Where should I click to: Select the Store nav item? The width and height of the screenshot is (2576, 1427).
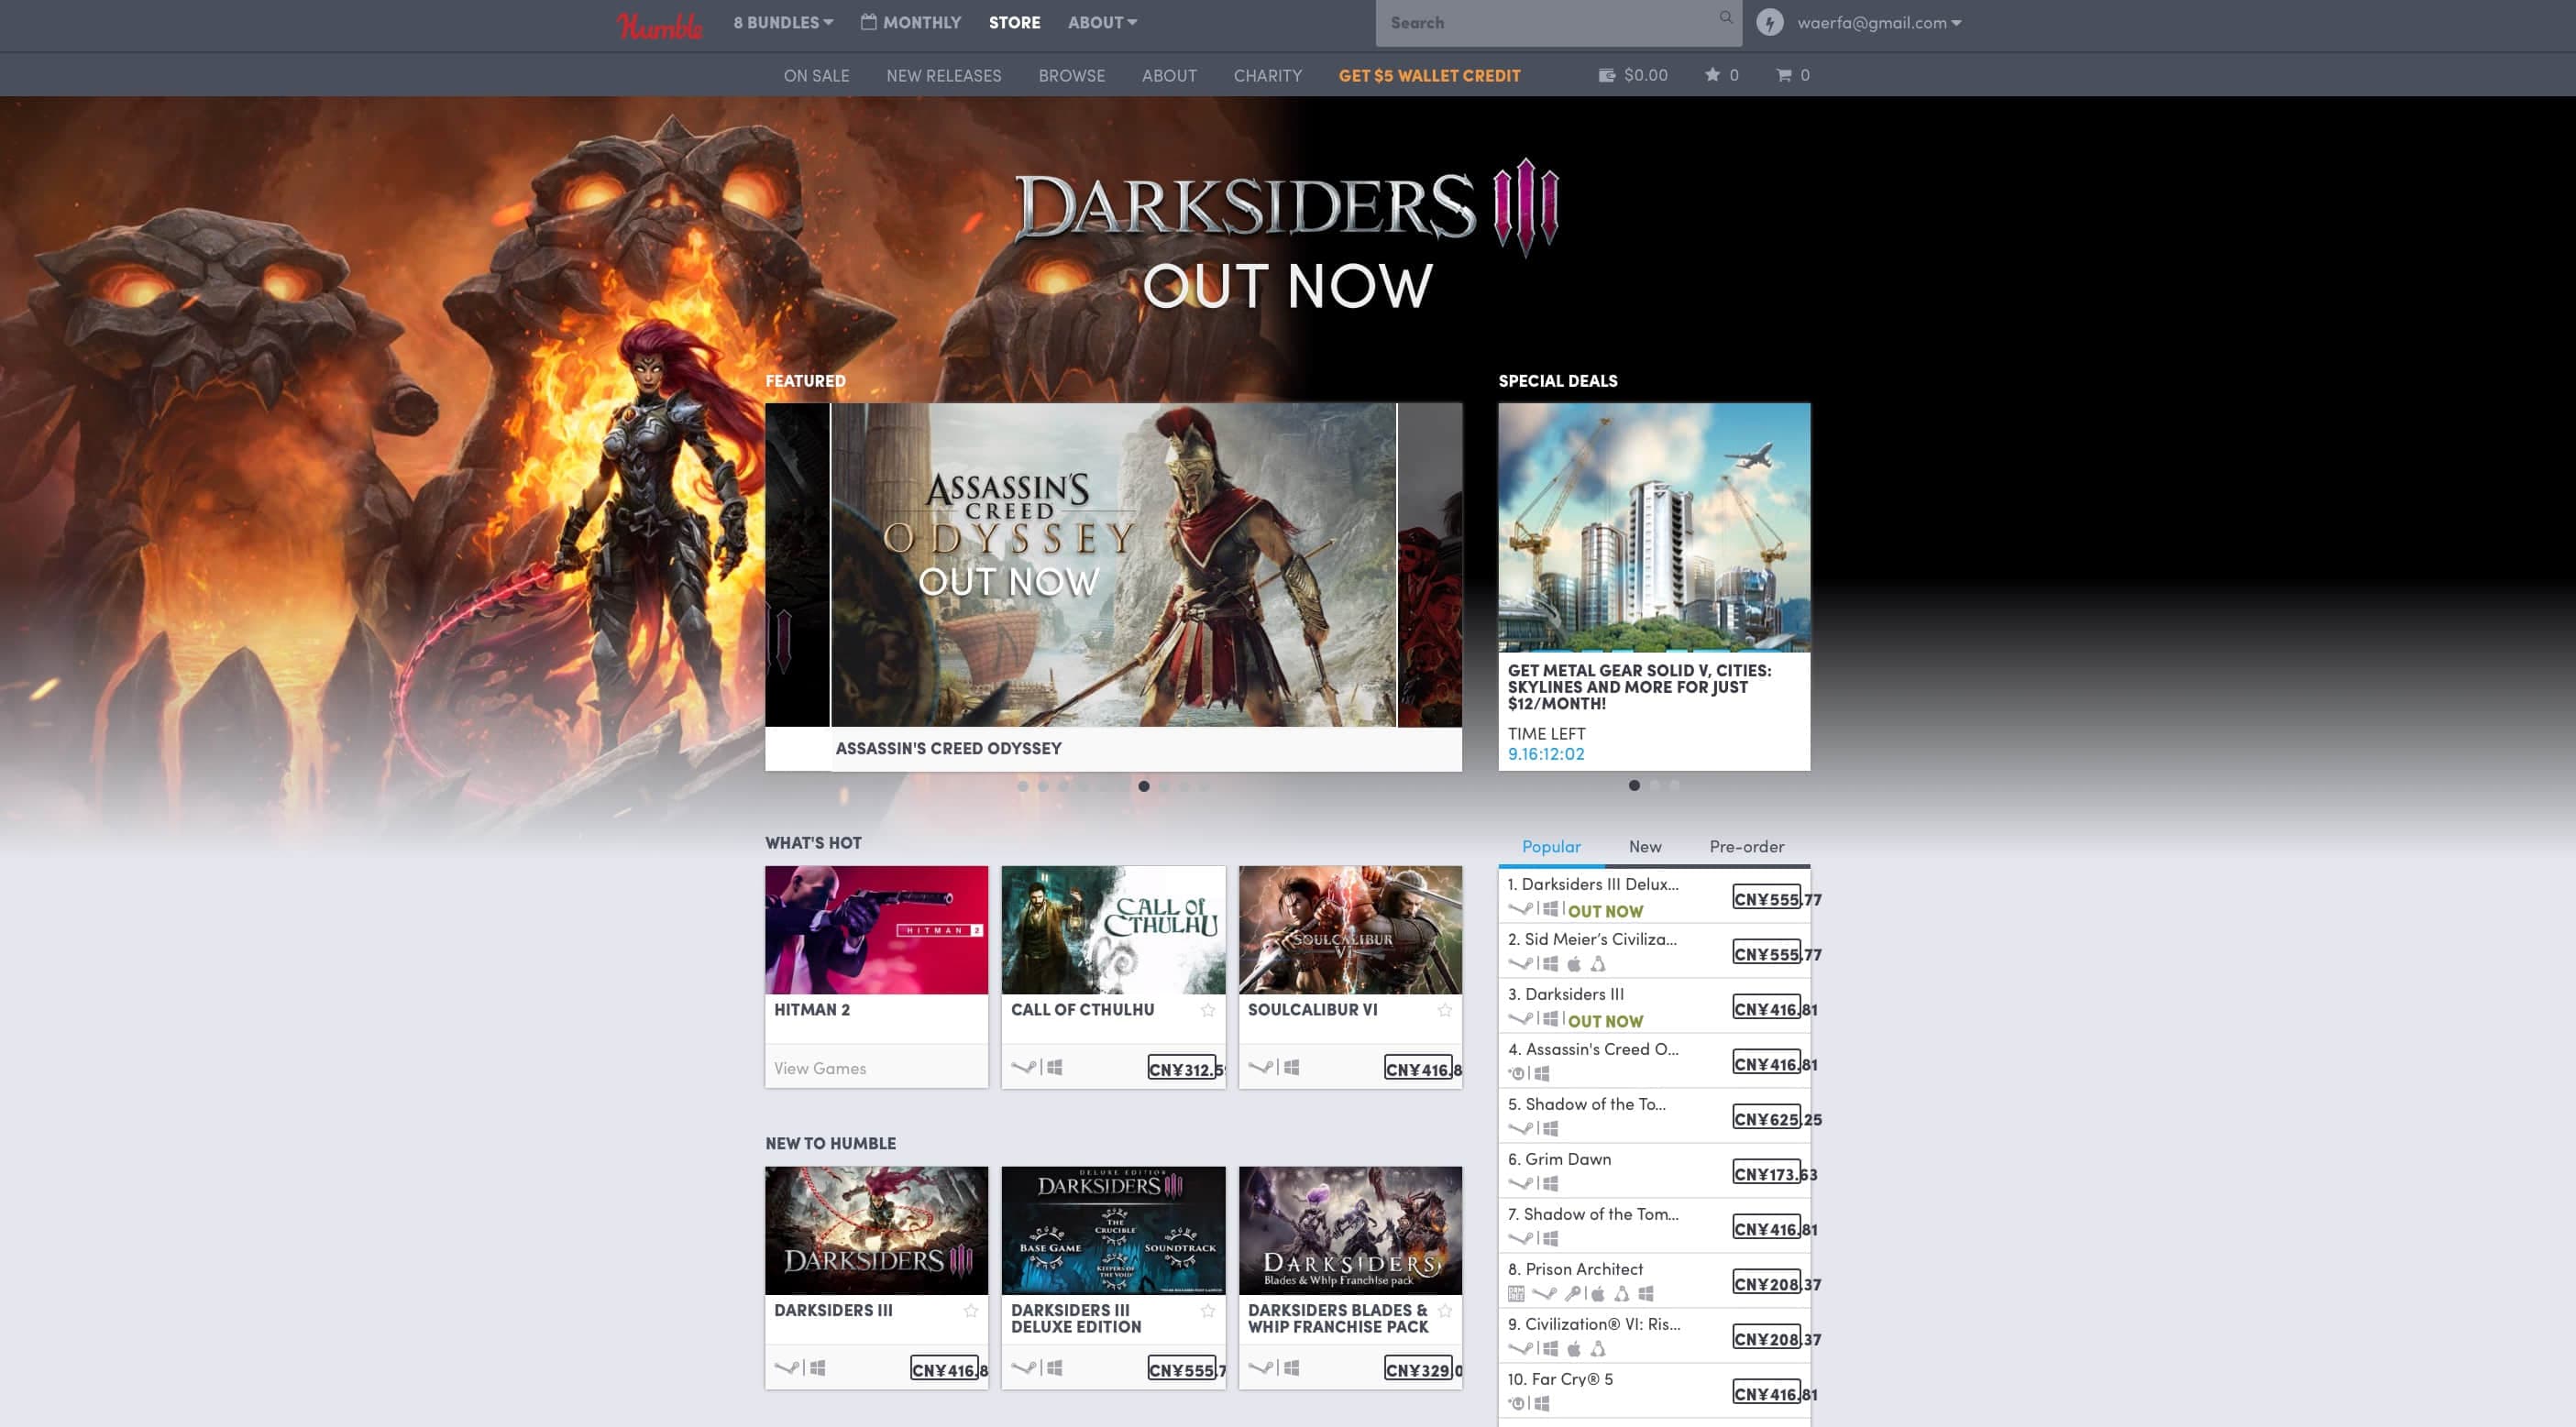1014,22
